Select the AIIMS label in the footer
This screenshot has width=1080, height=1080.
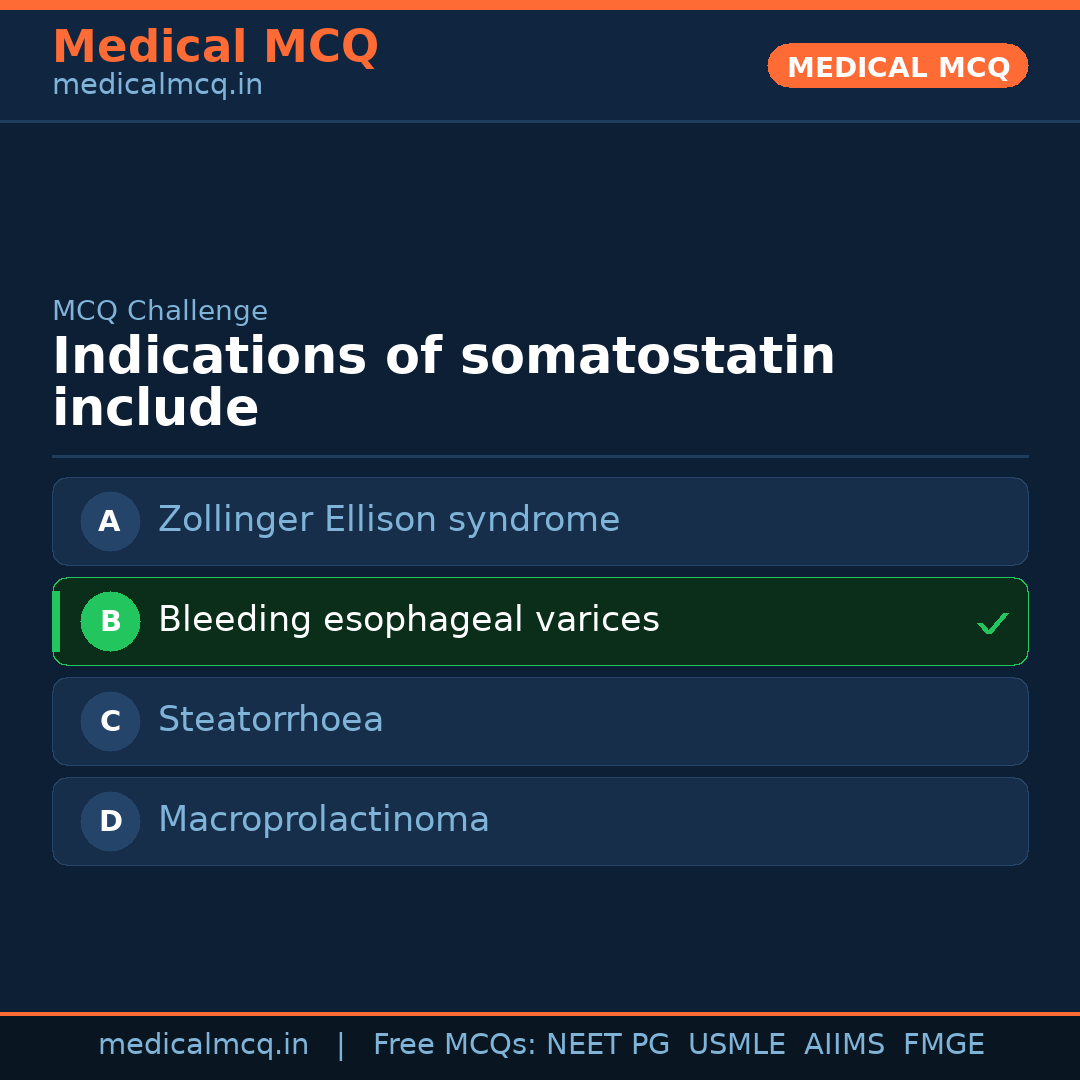(844, 1045)
